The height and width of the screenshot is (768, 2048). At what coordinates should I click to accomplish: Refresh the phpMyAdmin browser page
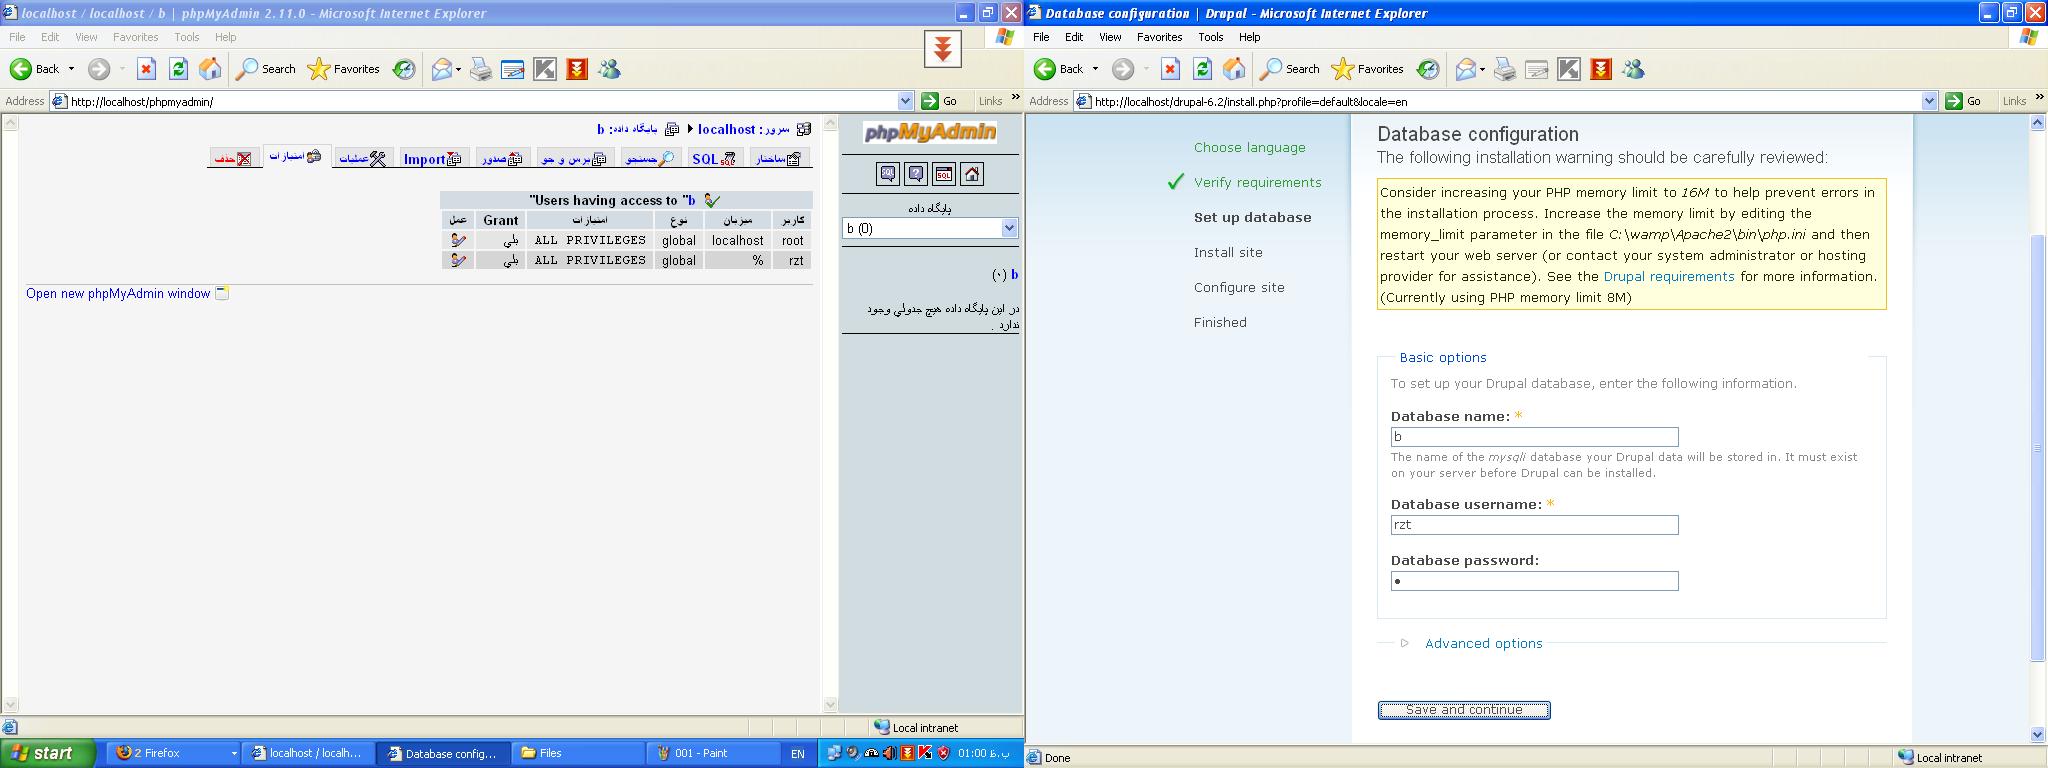pos(178,69)
